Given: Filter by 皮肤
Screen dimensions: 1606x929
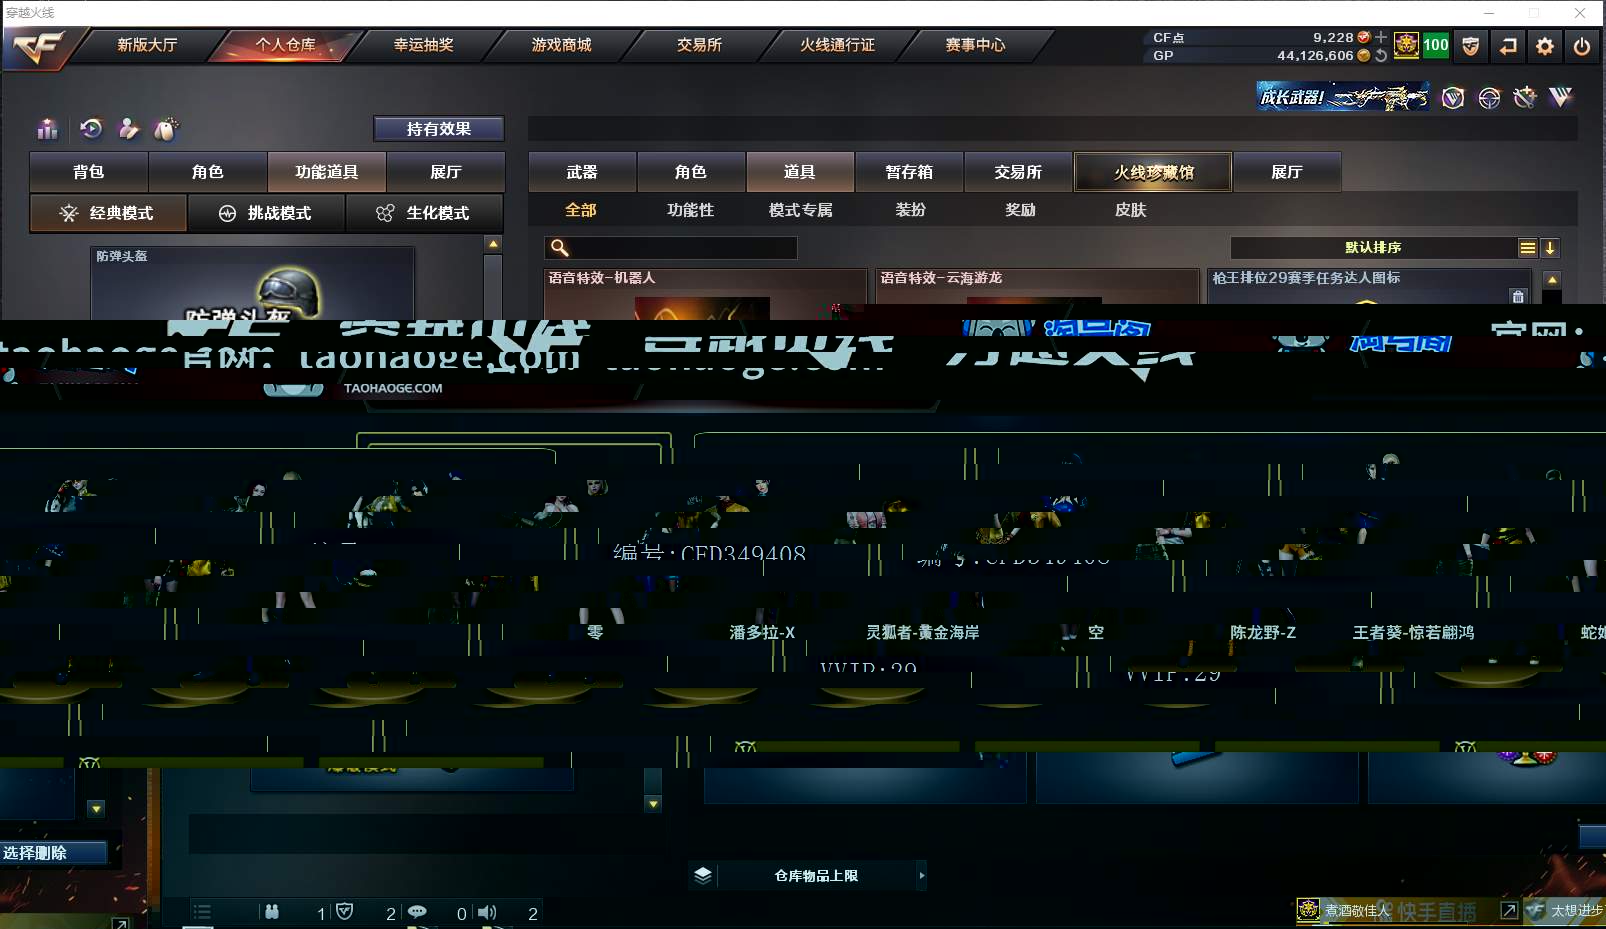Looking at the screenshot, I should tap(1131, 210).
